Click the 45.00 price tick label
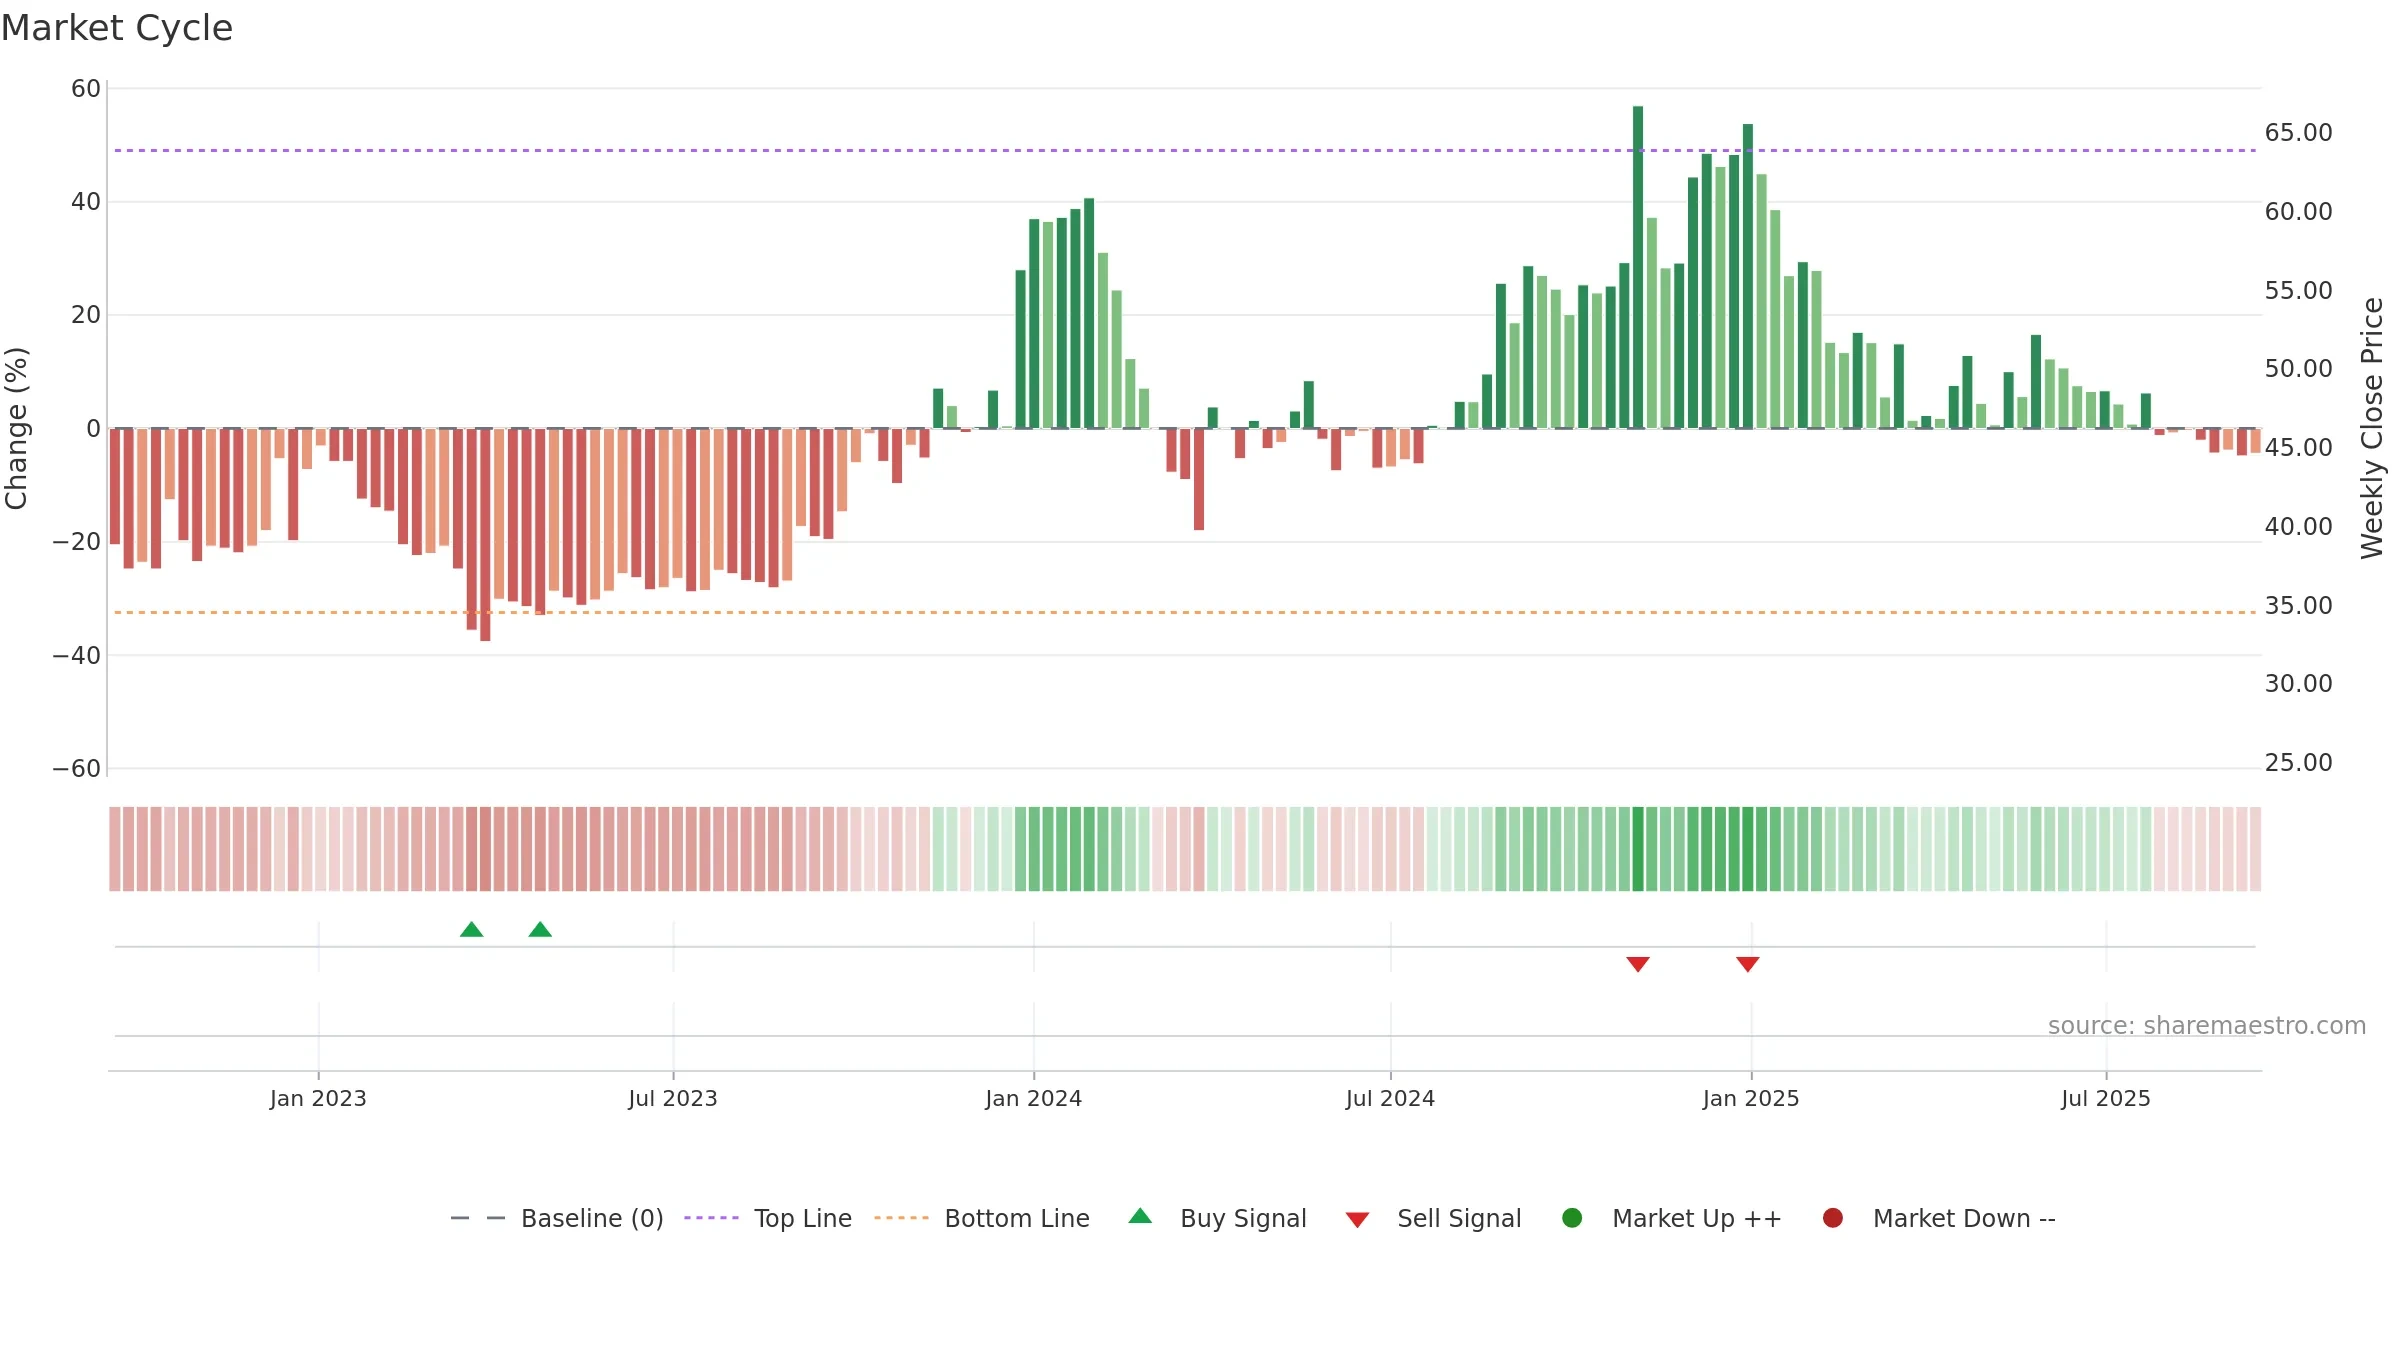This screenshot has width=2400, height=1350. coord(2299,448)
